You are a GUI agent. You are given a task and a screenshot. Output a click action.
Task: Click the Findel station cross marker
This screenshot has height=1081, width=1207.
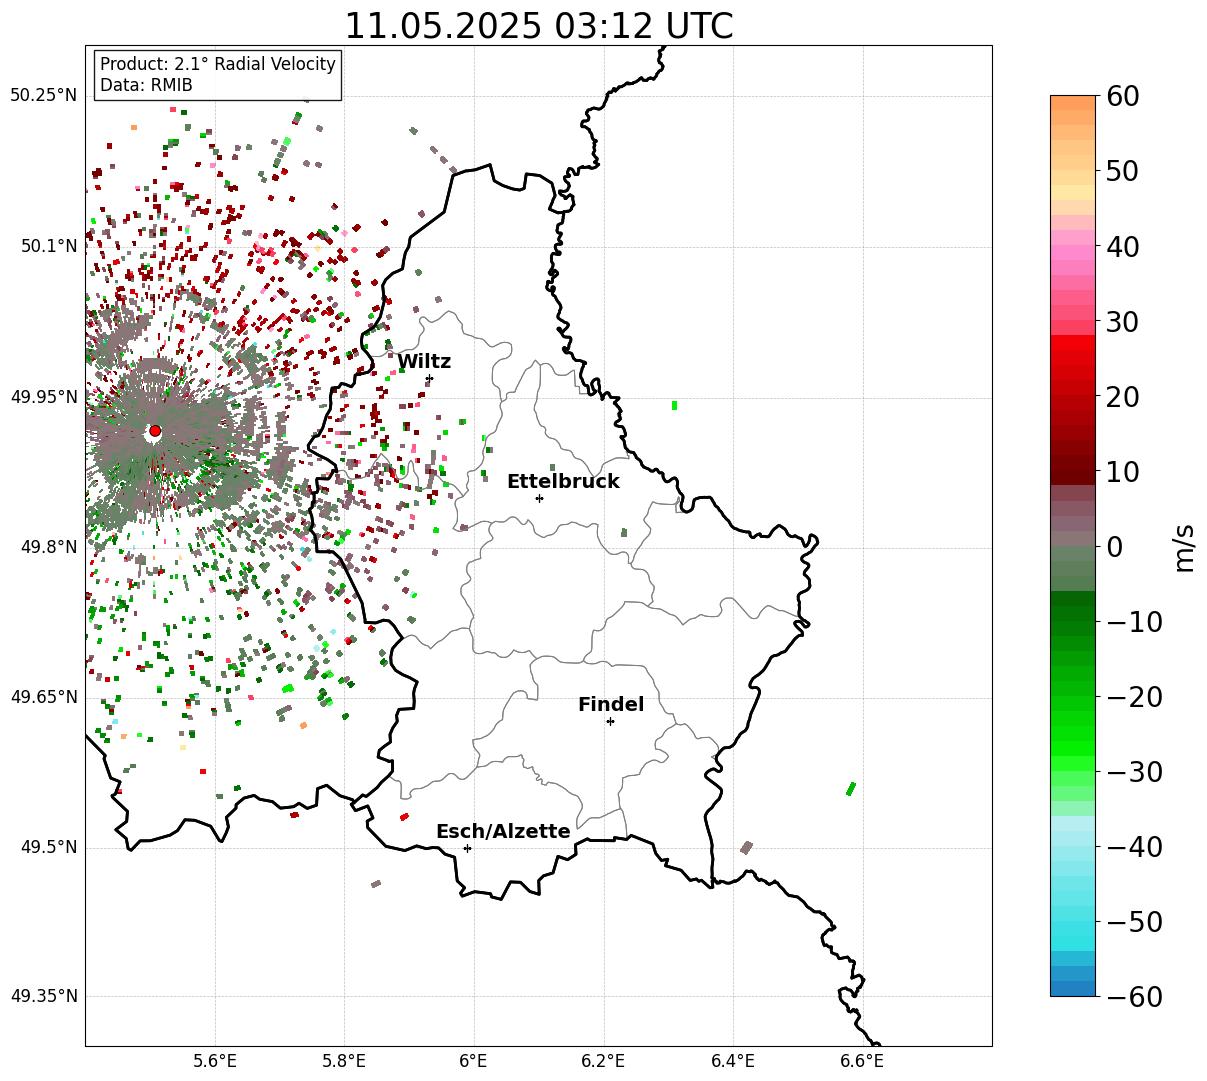[610, 721]
